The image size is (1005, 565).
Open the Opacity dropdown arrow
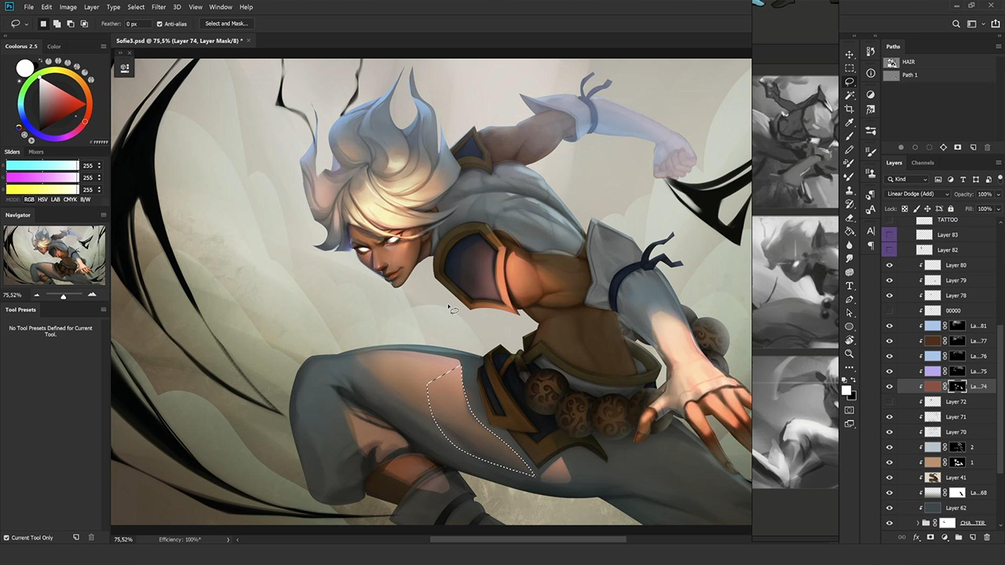click(x=998, y=195)
